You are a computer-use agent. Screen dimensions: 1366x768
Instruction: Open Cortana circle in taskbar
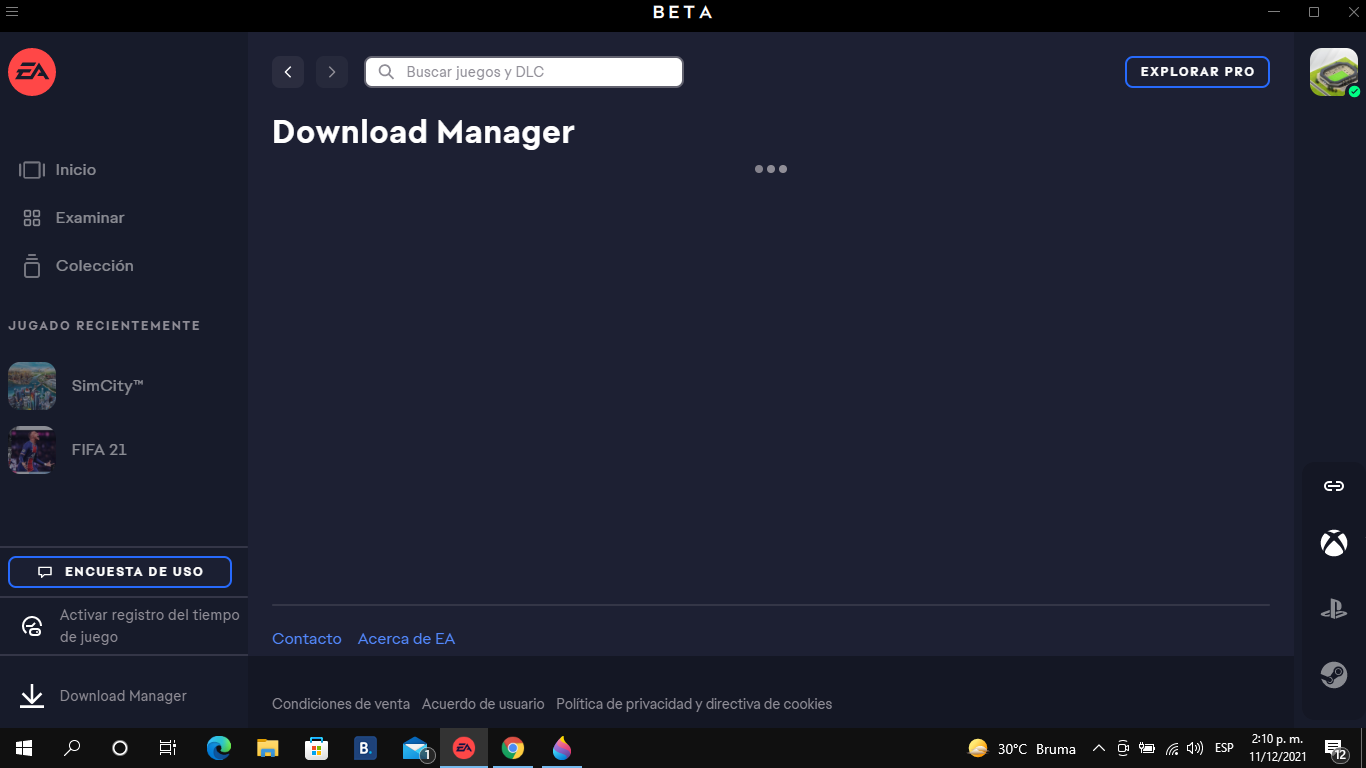tap(120, 748)
